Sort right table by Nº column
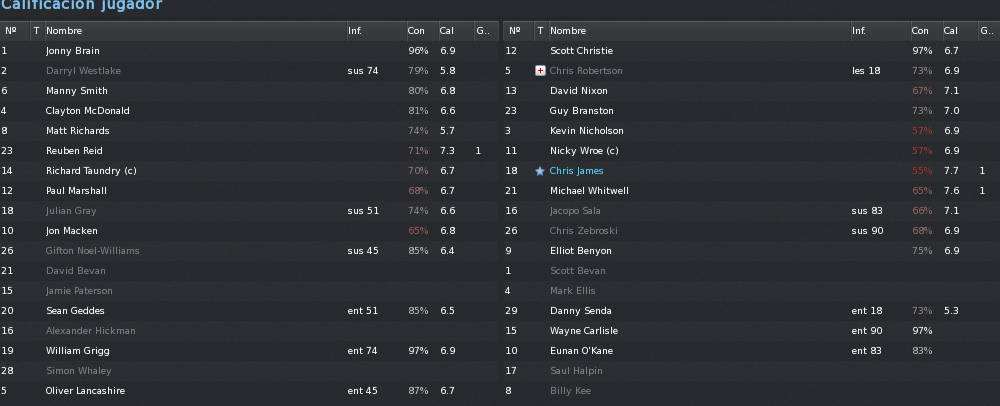 point(518,31)
